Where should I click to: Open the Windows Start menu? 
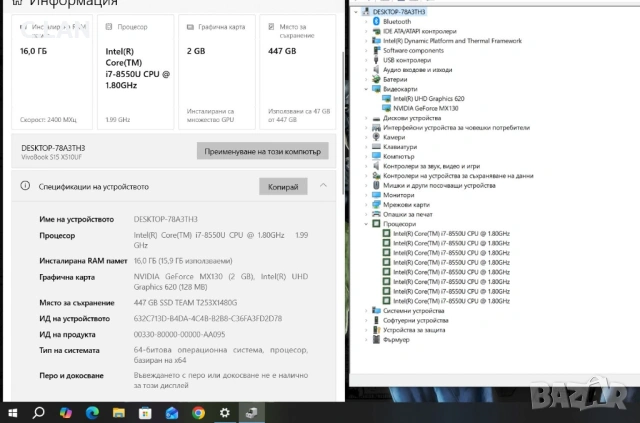tap(13, 413)
